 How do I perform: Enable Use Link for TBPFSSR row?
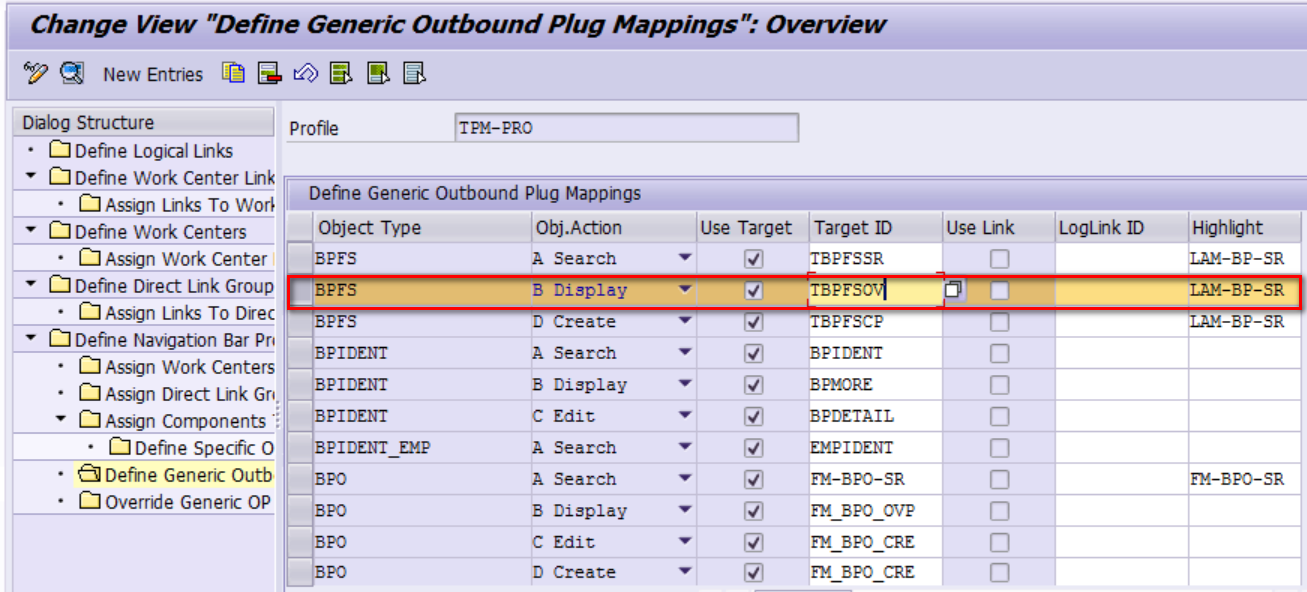point(999,259)
